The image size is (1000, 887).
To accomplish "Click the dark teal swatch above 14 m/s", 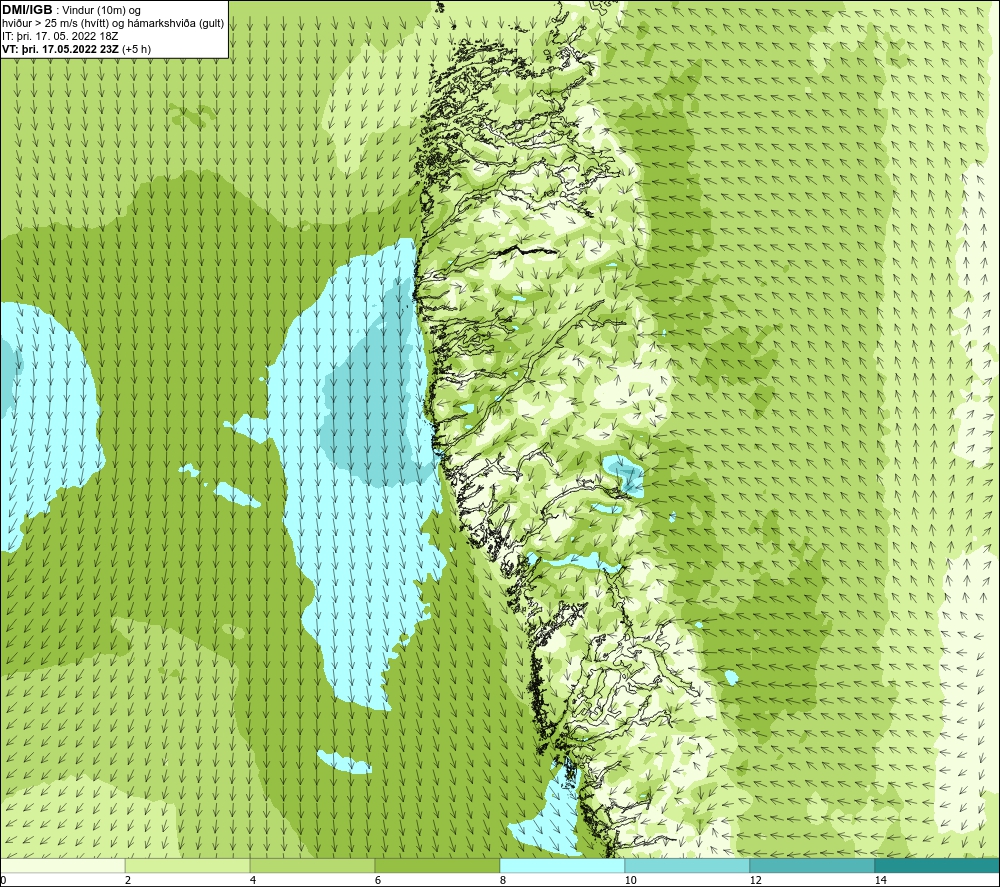I will click(x=938, y=865).
